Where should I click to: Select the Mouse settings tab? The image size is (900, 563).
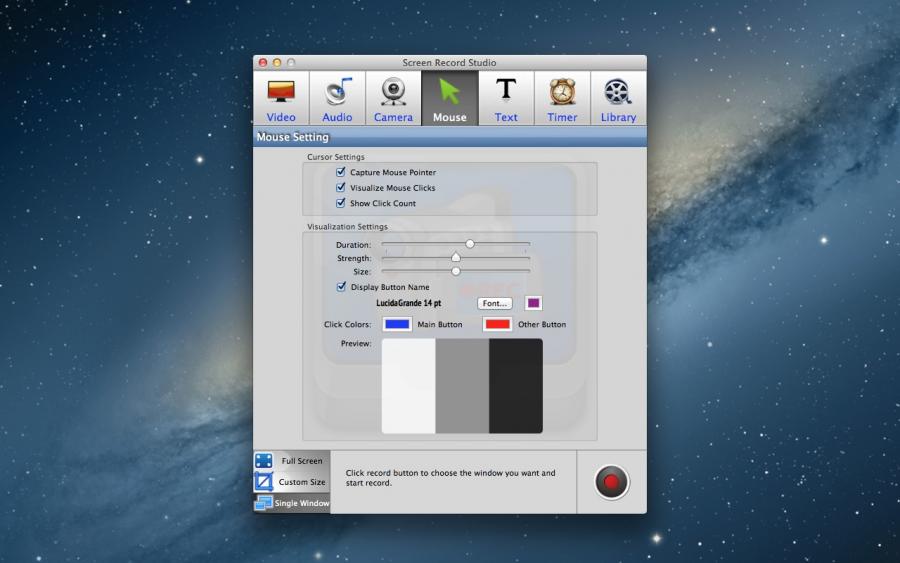[x=449, y=98]
